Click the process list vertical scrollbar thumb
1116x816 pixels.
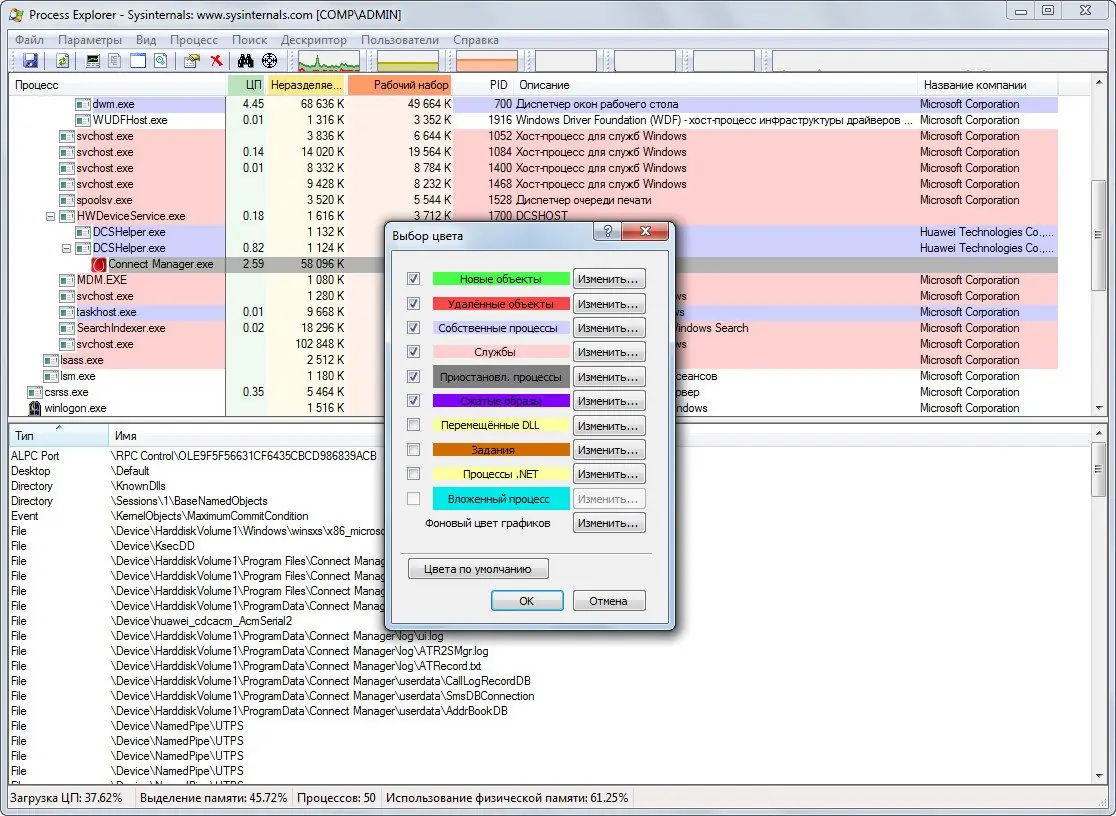1099,236
